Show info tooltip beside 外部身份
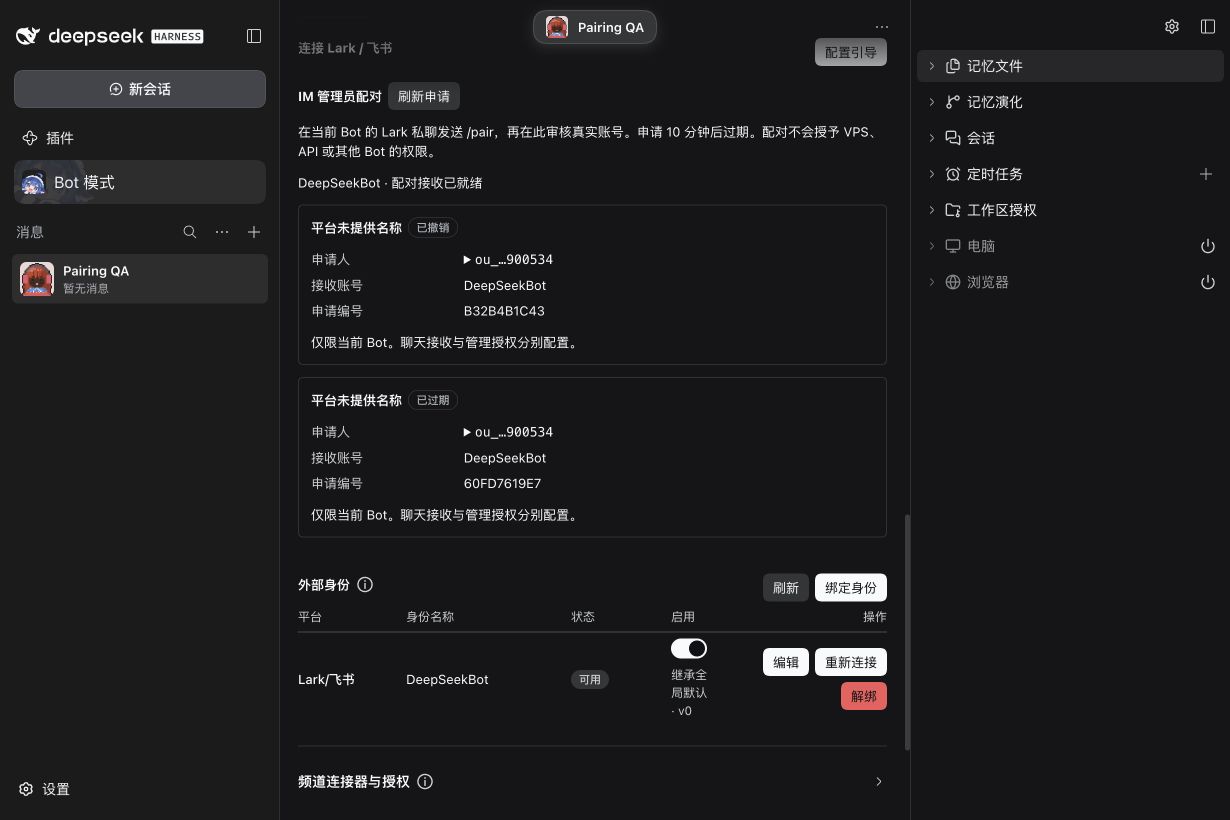This screenshot has width=1230, height=820. 365,585
